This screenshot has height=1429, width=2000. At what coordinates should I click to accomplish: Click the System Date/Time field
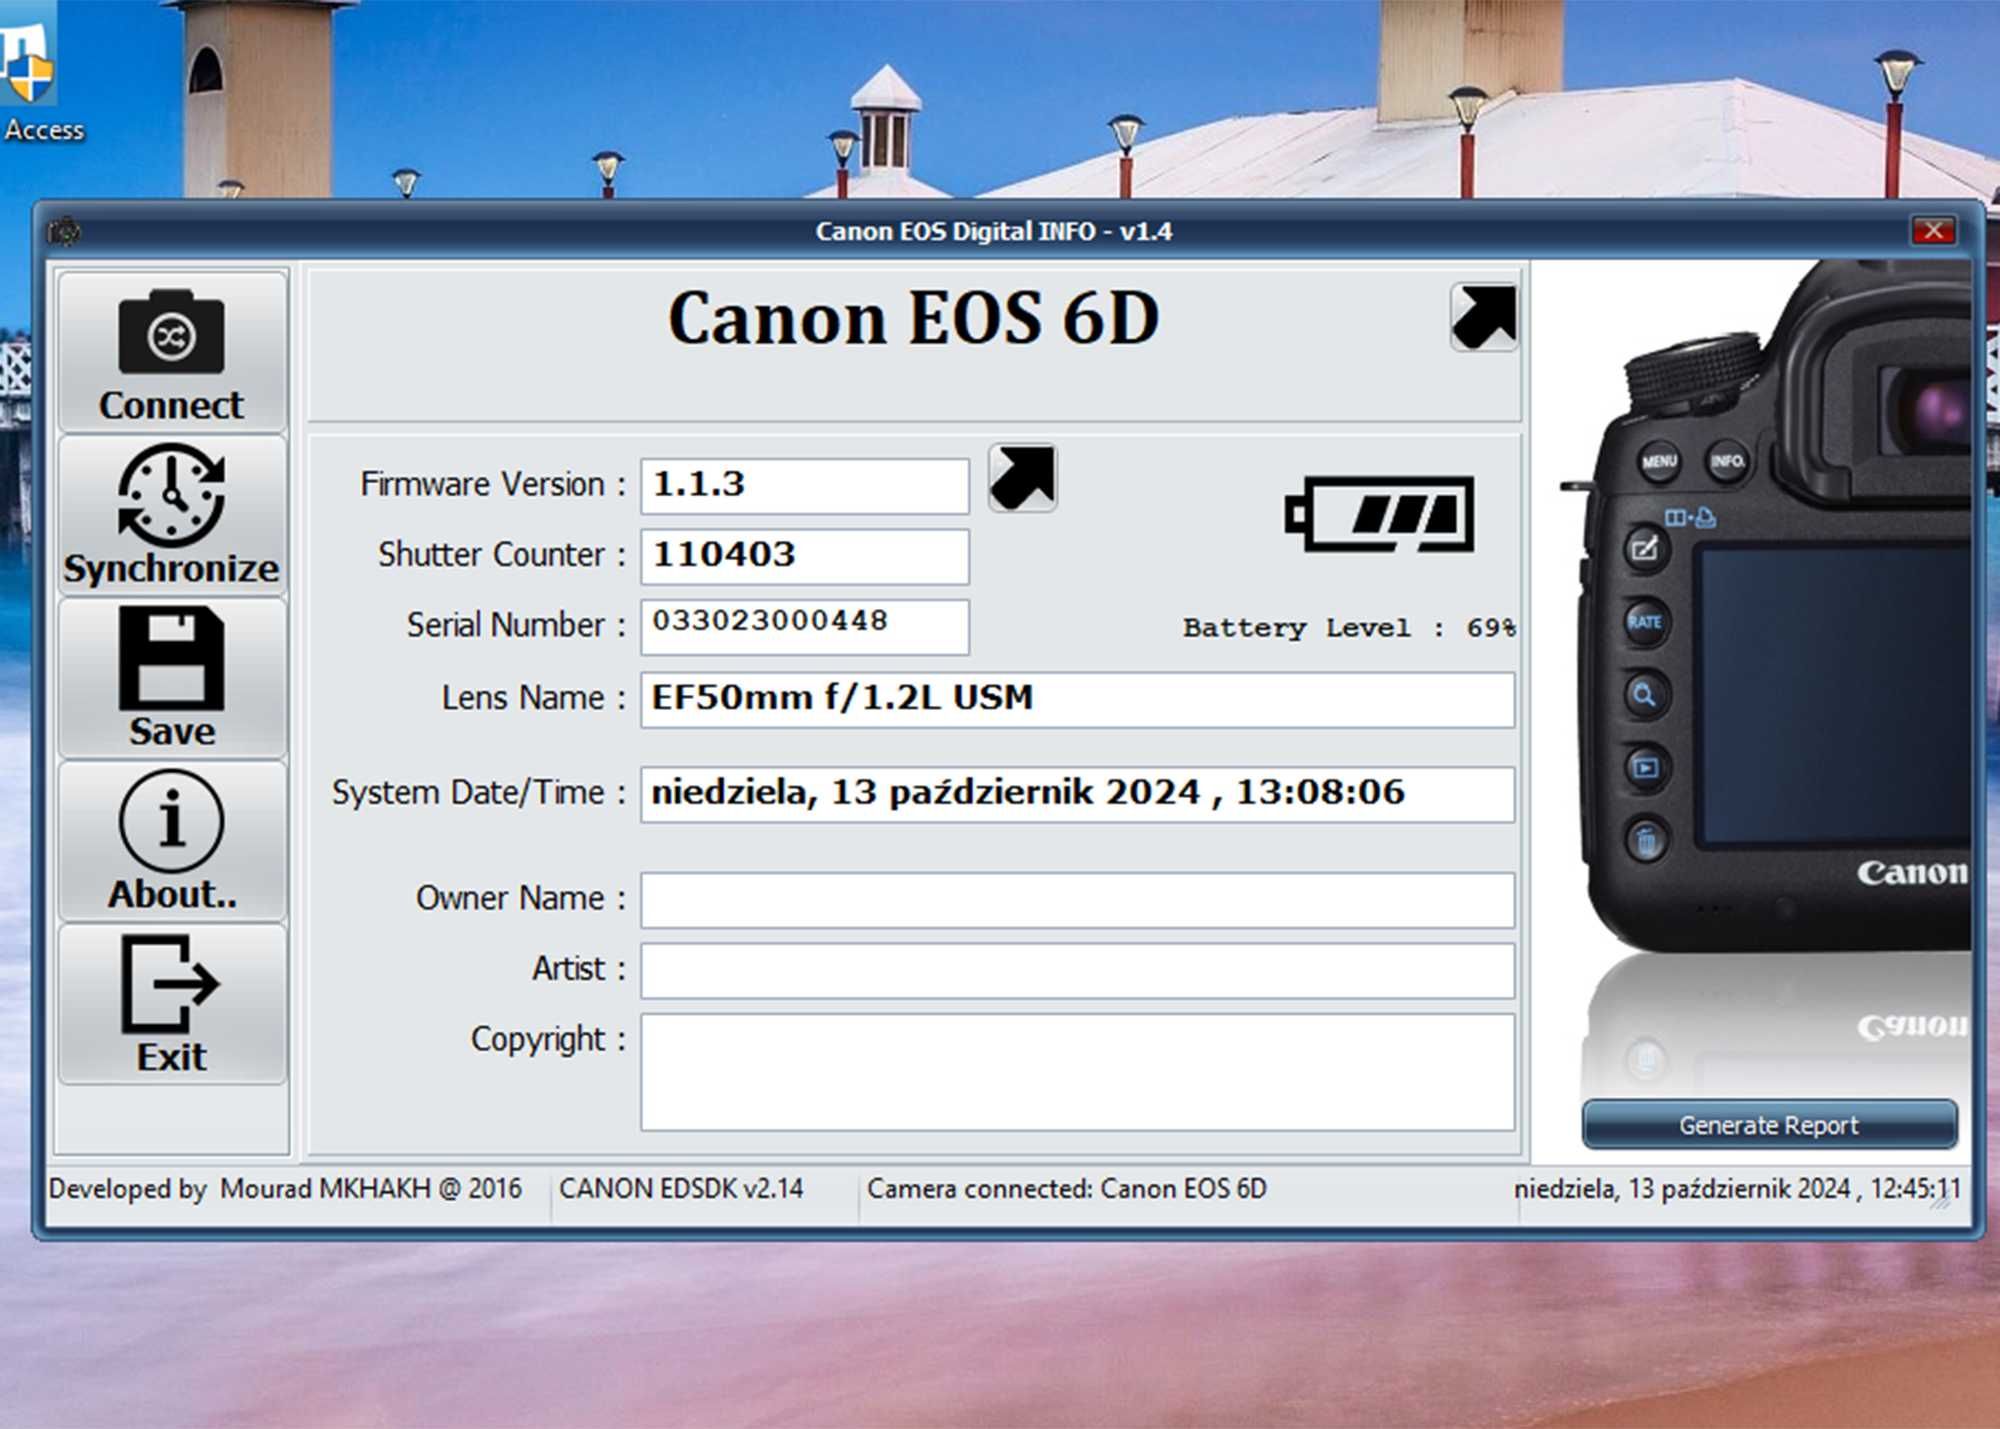coord(1078,794)
